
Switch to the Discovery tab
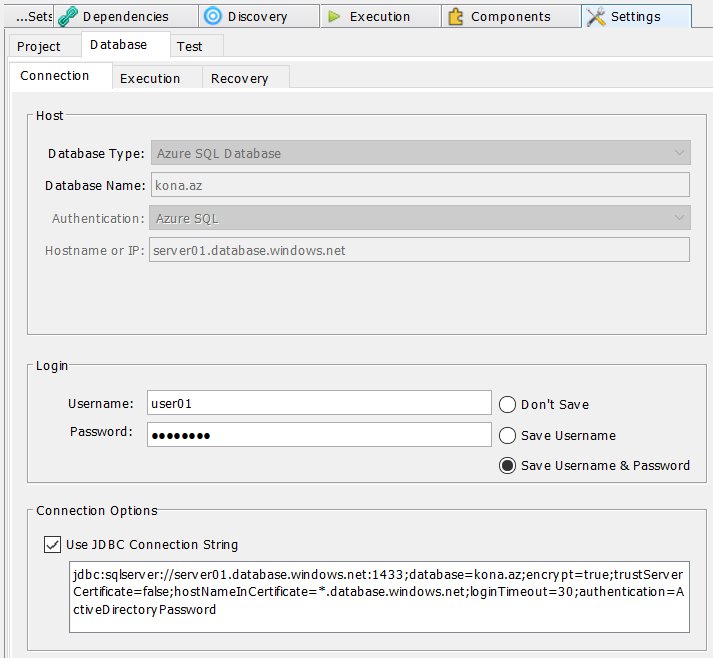coord(258,16)
